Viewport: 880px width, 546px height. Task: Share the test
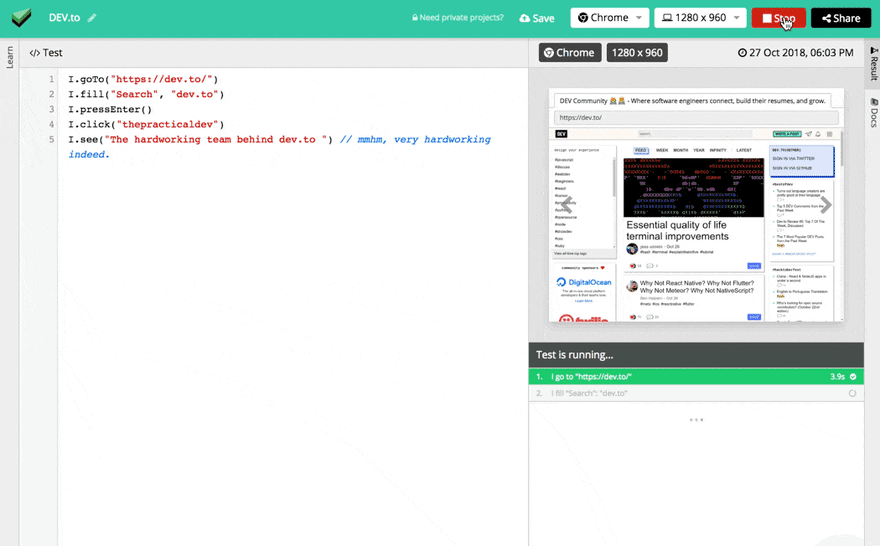[x=841, y=18]
